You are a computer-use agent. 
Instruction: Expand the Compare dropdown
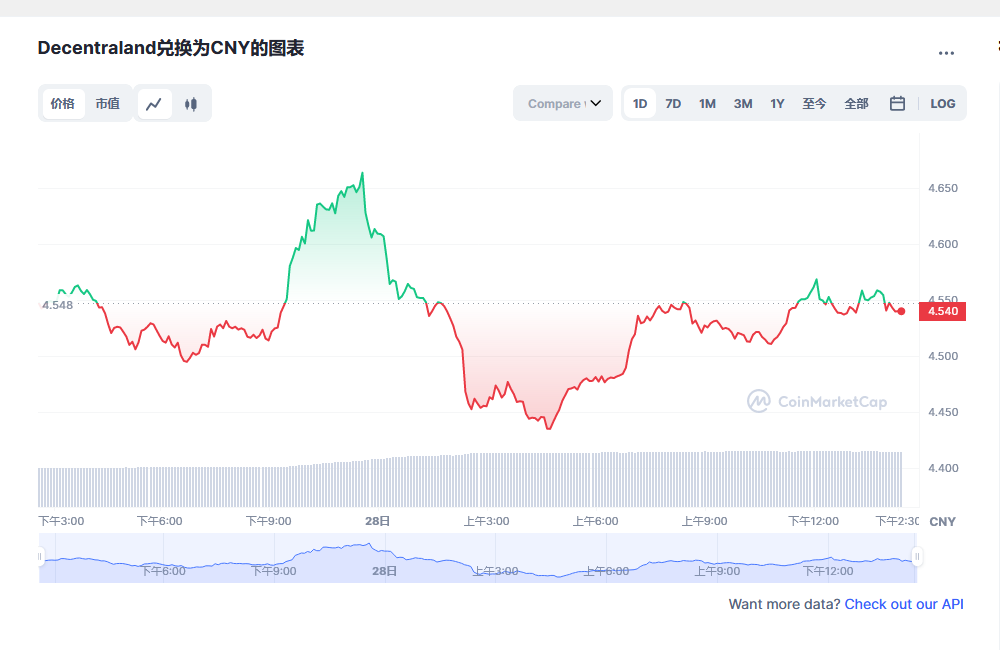coord(563,103)
